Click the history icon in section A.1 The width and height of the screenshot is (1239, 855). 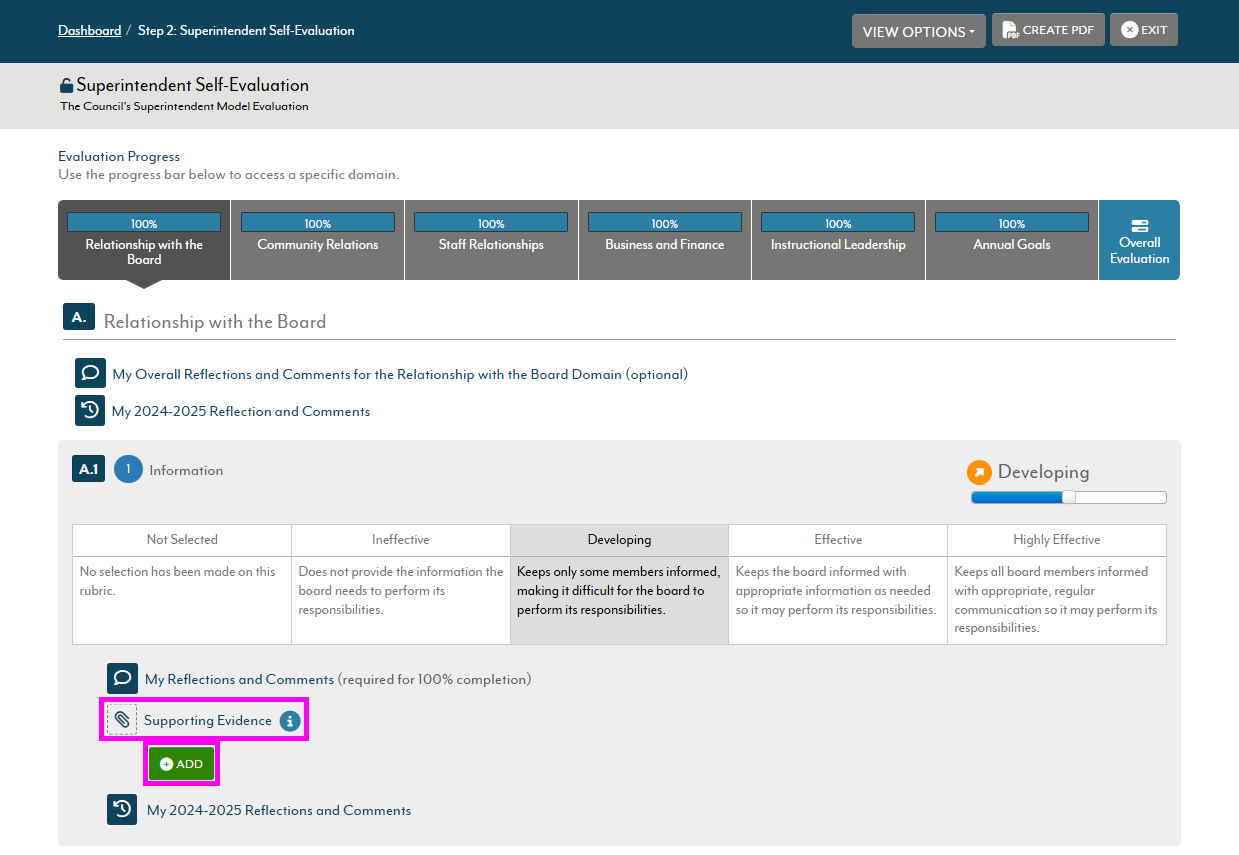122,809
